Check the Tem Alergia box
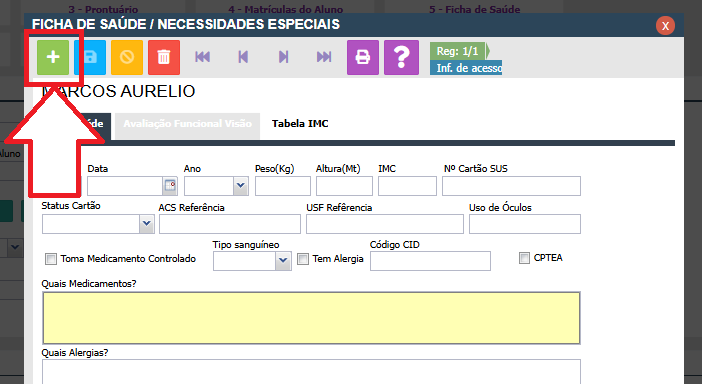The width and height of the screenshot is (705, 384). [x=303, y=259]
